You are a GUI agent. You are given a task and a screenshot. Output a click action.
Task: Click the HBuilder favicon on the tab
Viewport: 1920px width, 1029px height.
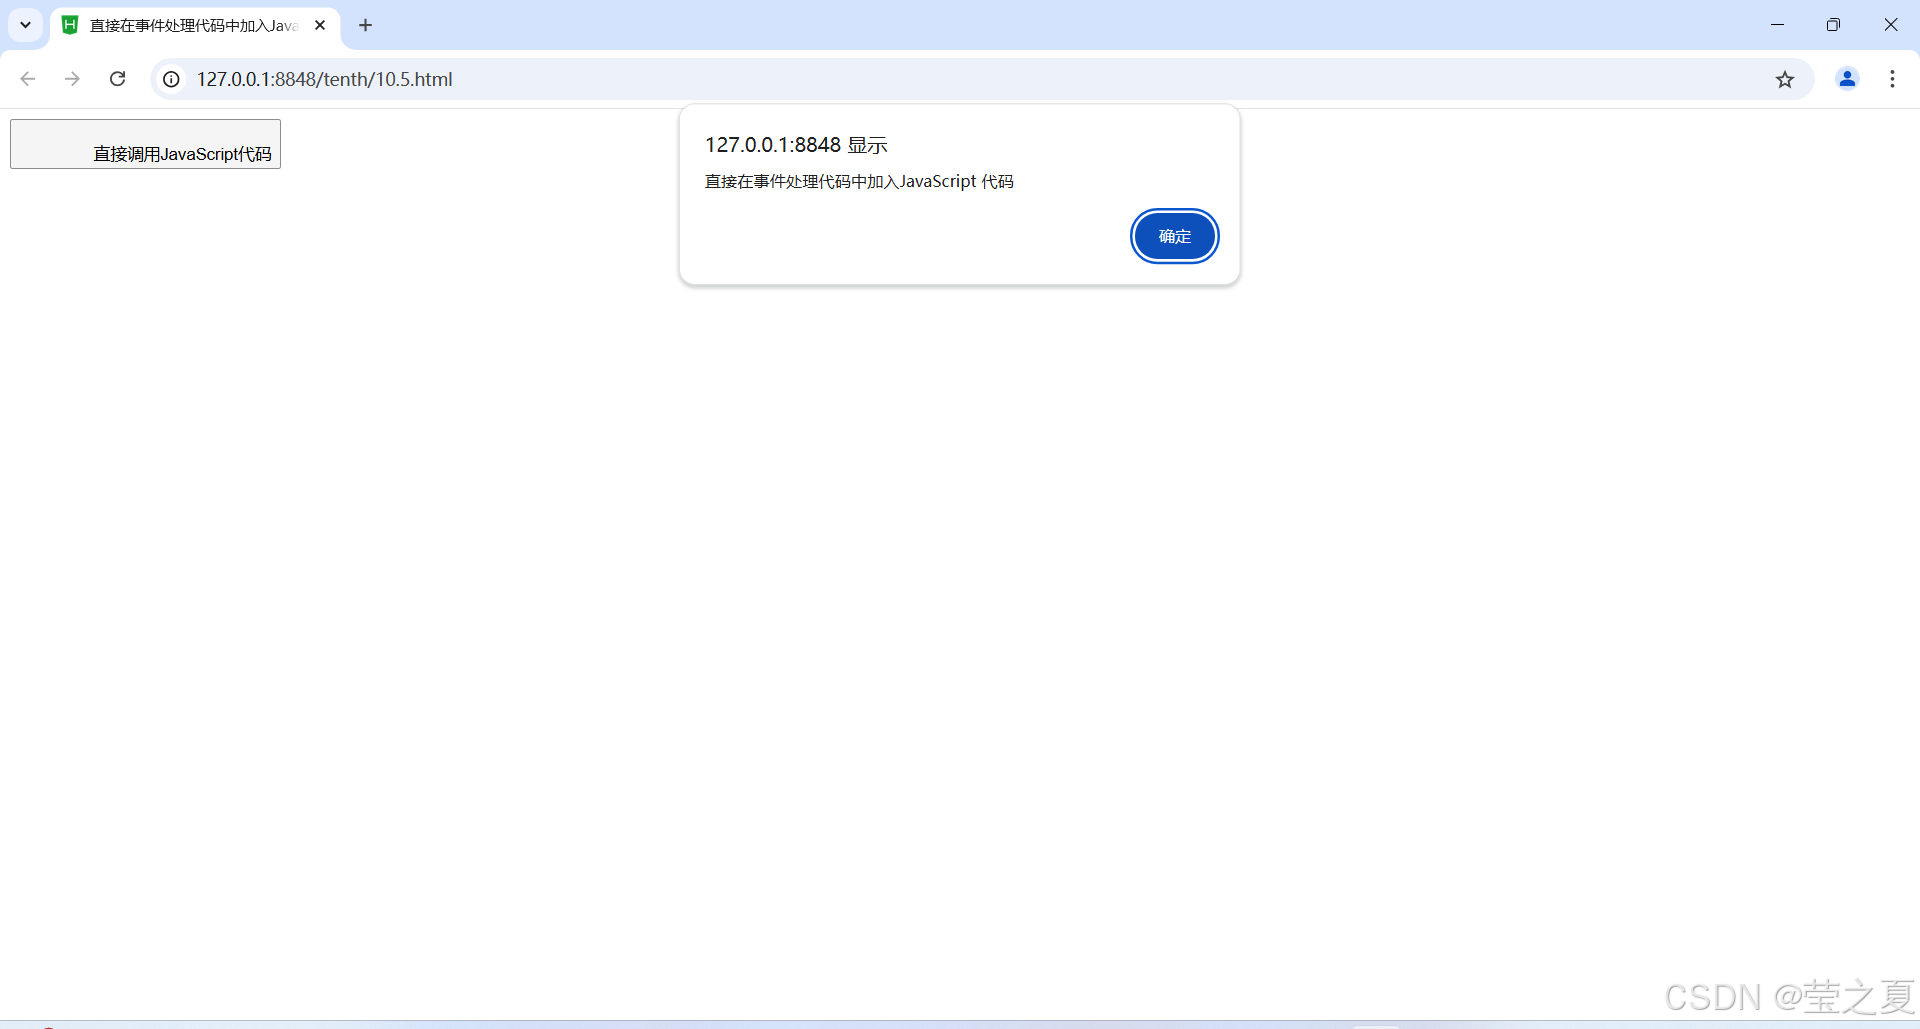(70, 25)
